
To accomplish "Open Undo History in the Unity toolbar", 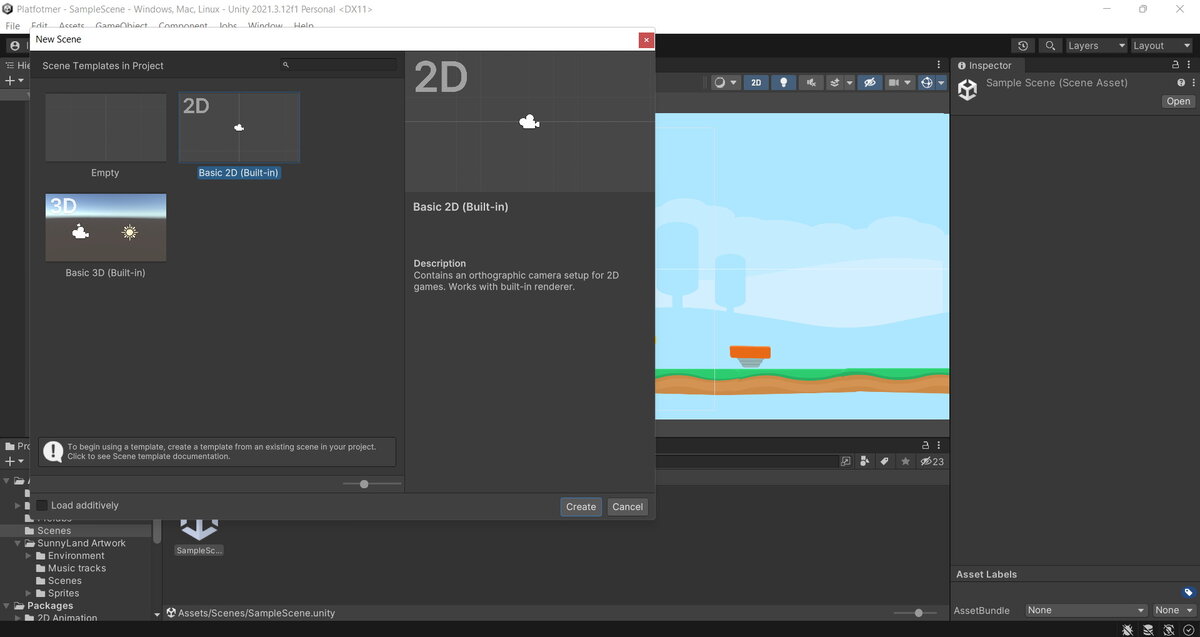I will 1022,46.
